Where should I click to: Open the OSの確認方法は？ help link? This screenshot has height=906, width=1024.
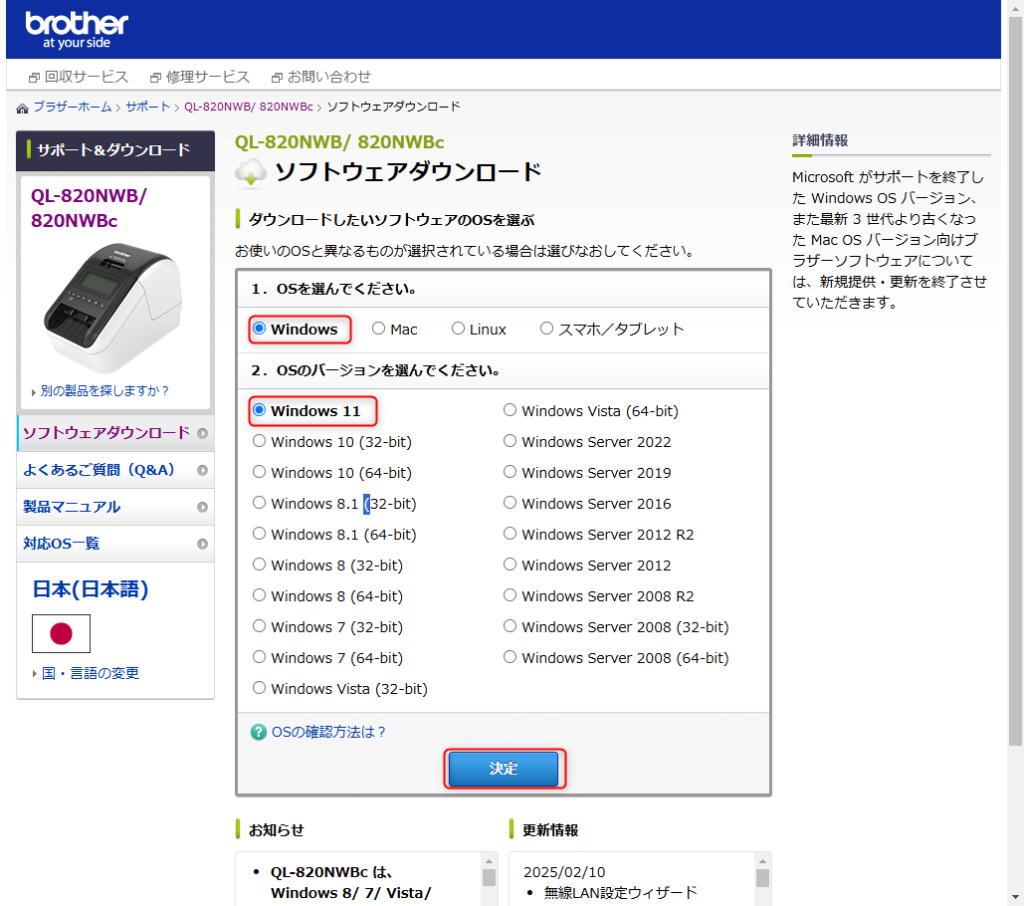click(328, 732)
